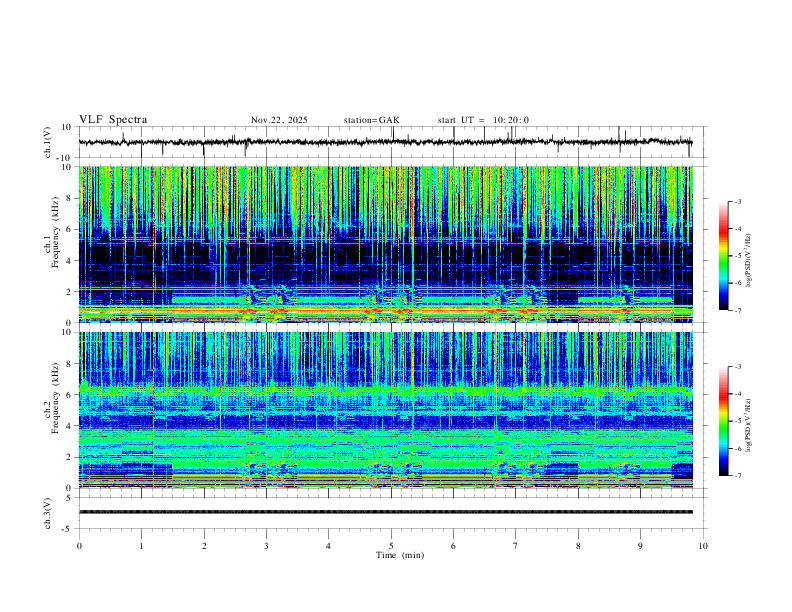Viewport: 792px width, 612px height.
Task: Select the date 'Nov.22, 2025'
Action: coord(279,120)
